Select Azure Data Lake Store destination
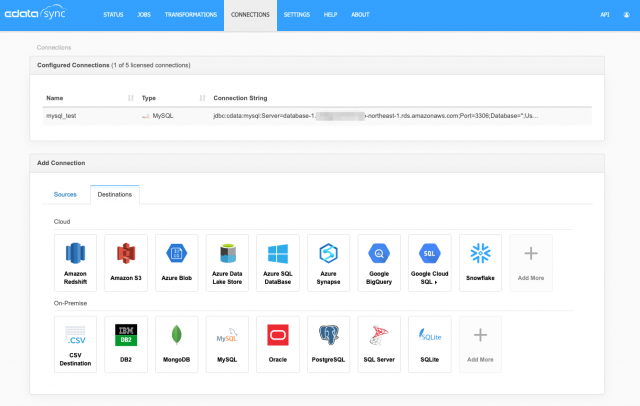 tap(227, 263)
